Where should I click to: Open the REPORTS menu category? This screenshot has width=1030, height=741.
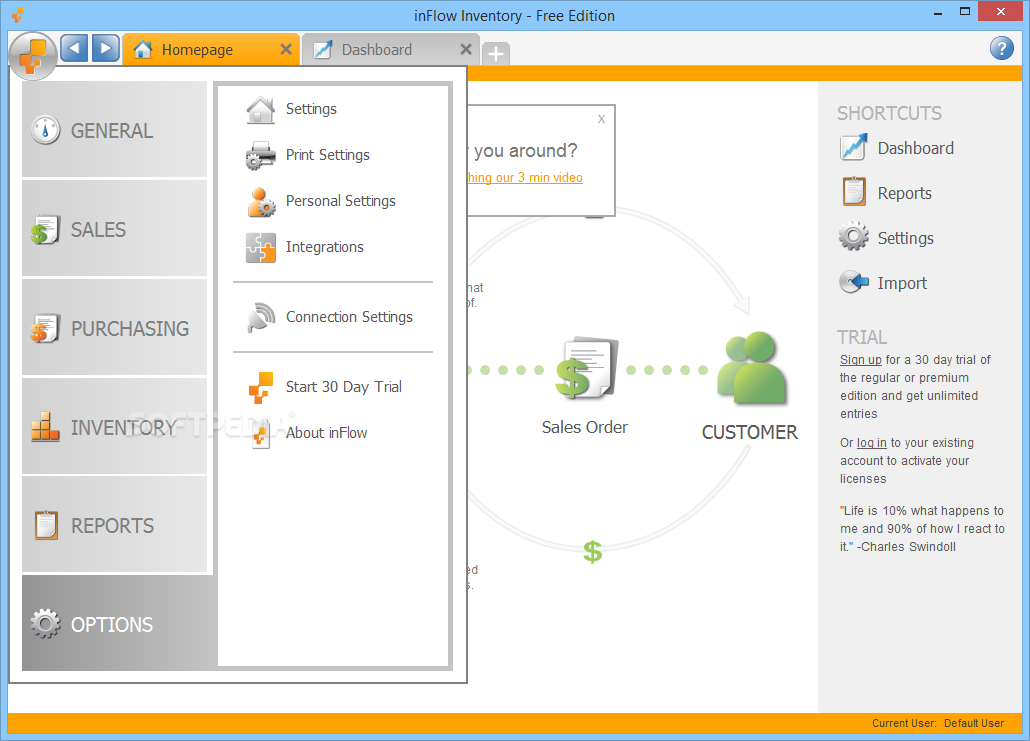coord(114,525)
